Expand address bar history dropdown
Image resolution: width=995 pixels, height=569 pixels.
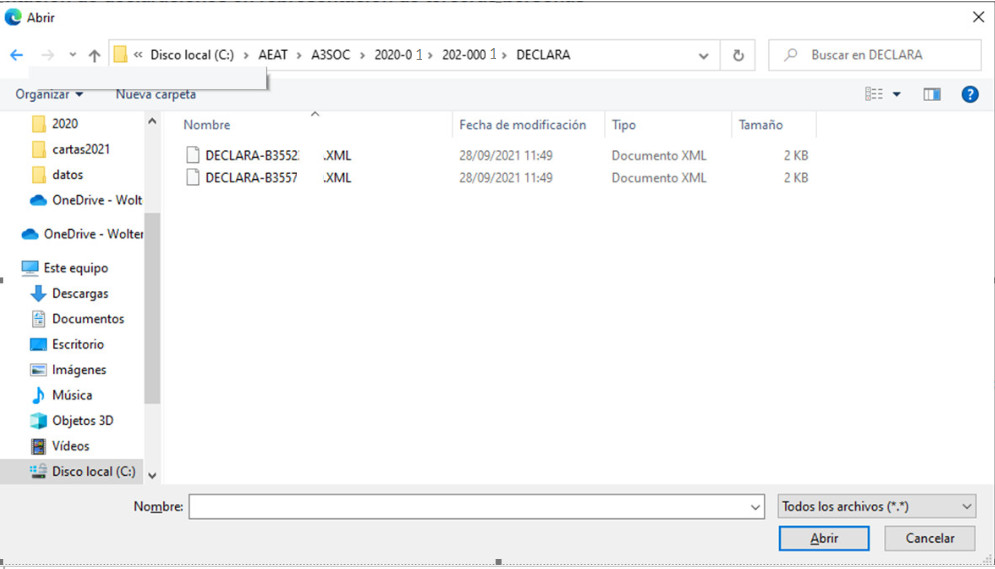[703, 56]
